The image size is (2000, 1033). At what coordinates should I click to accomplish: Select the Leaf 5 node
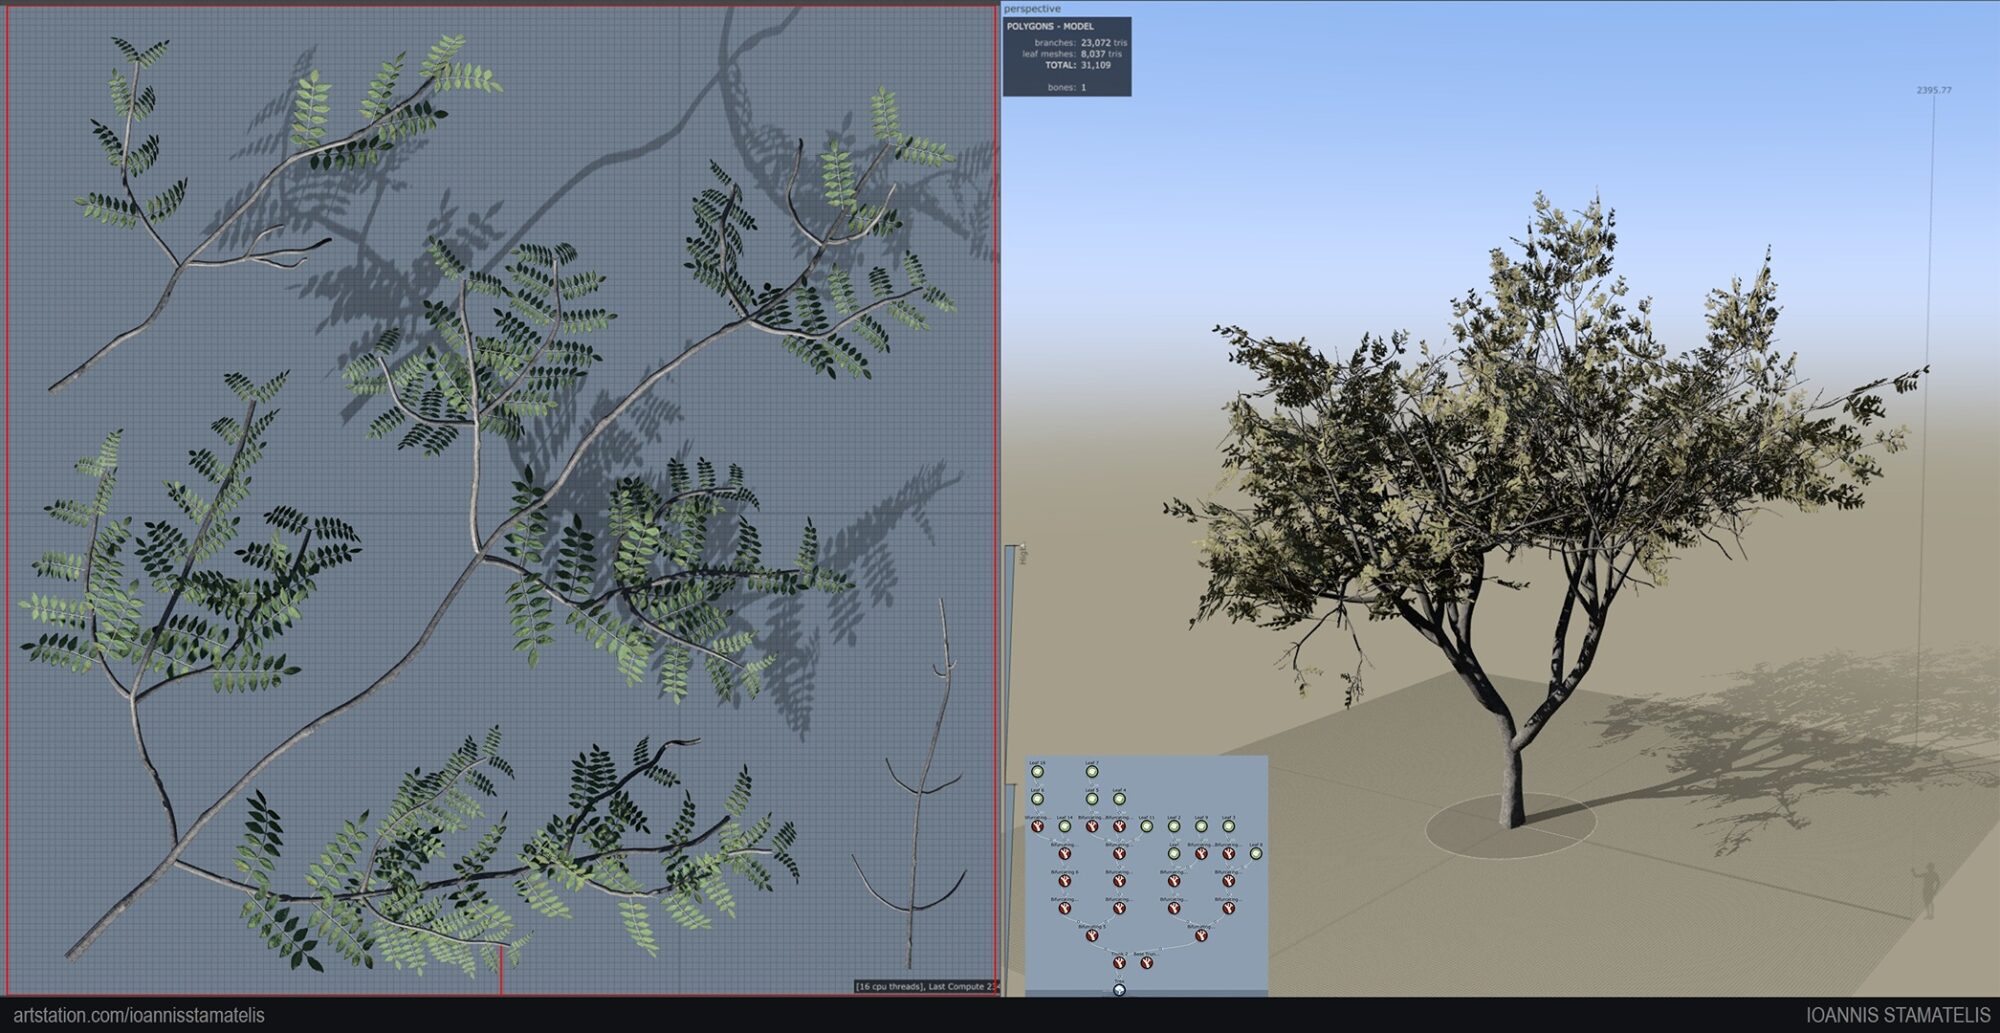click(x=1092, y=799)
